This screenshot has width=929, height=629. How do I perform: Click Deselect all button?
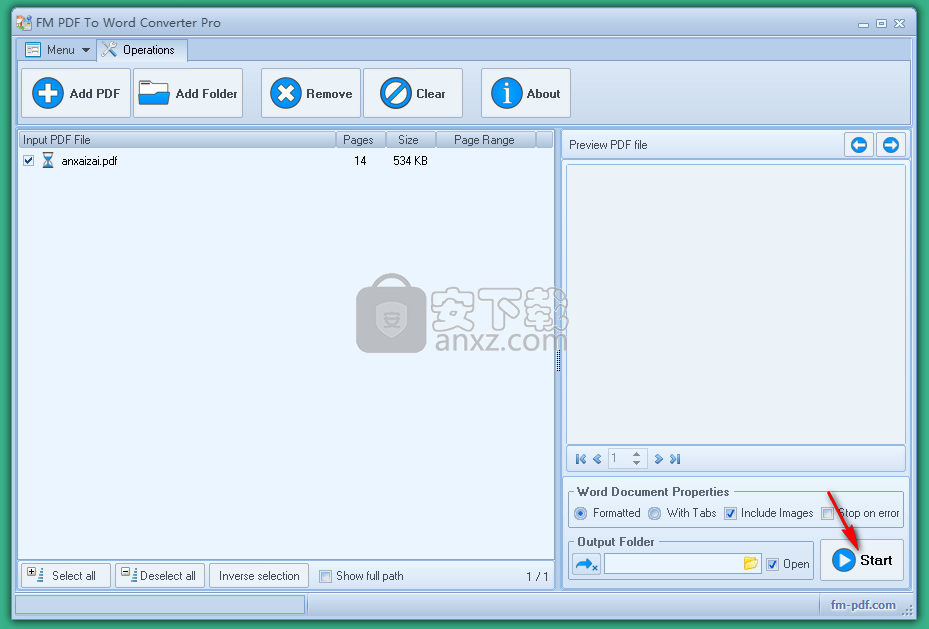pos(159,576)
